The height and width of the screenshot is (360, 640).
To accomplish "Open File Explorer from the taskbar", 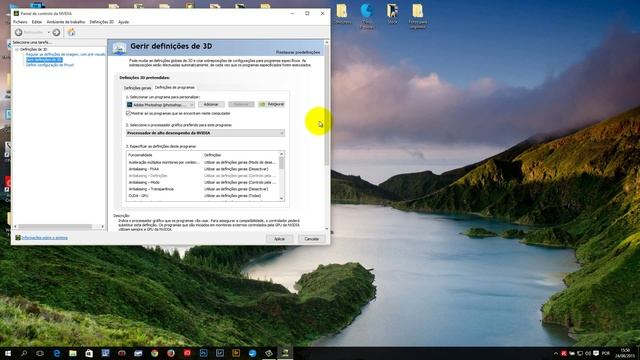I will (x=73, y=353).
